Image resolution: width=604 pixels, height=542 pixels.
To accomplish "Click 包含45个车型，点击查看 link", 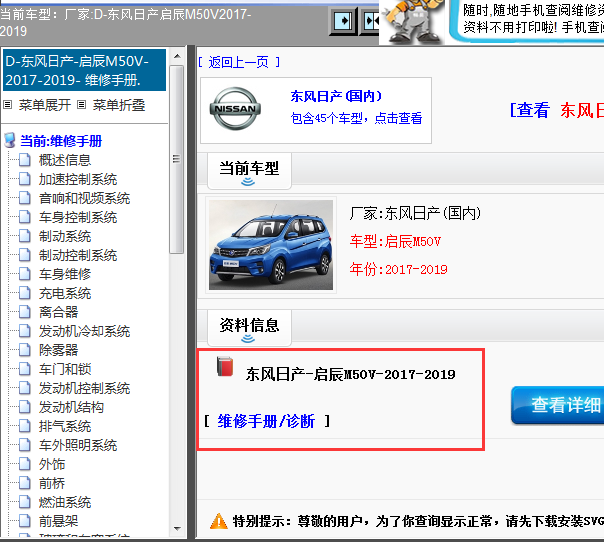I will point(356,118).
